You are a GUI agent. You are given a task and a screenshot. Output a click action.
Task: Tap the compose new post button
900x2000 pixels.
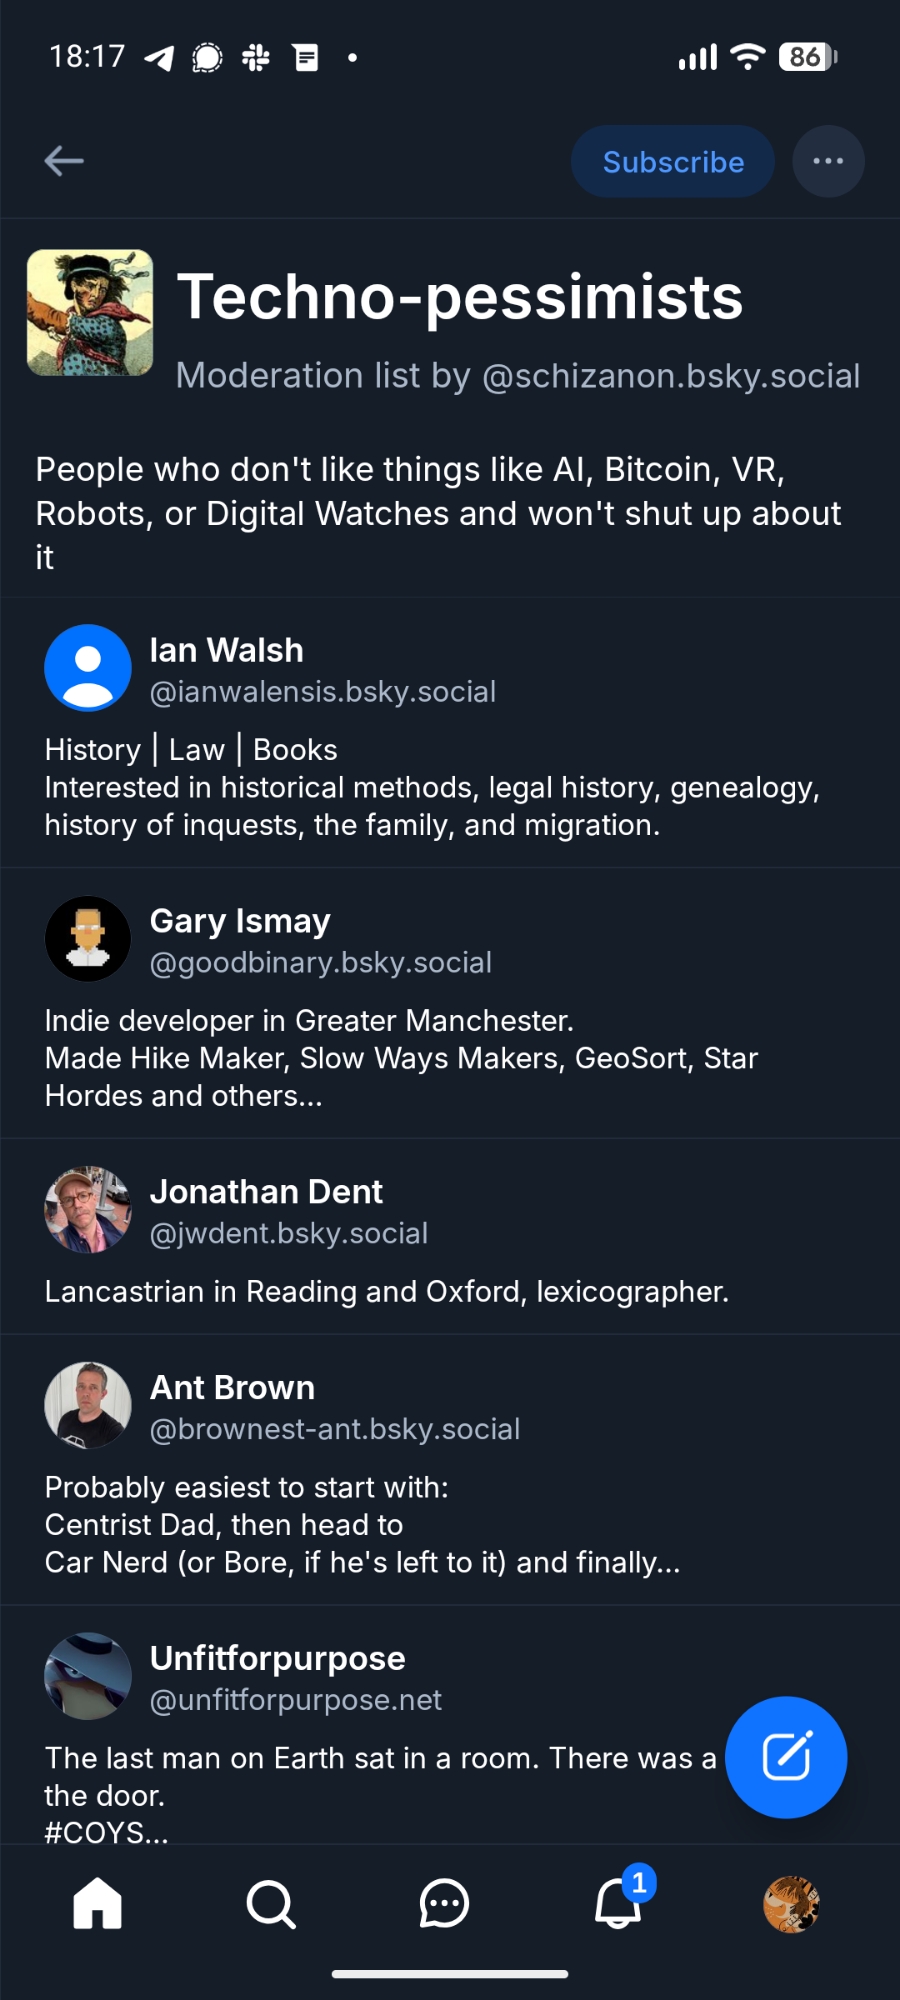point(786,1757)
